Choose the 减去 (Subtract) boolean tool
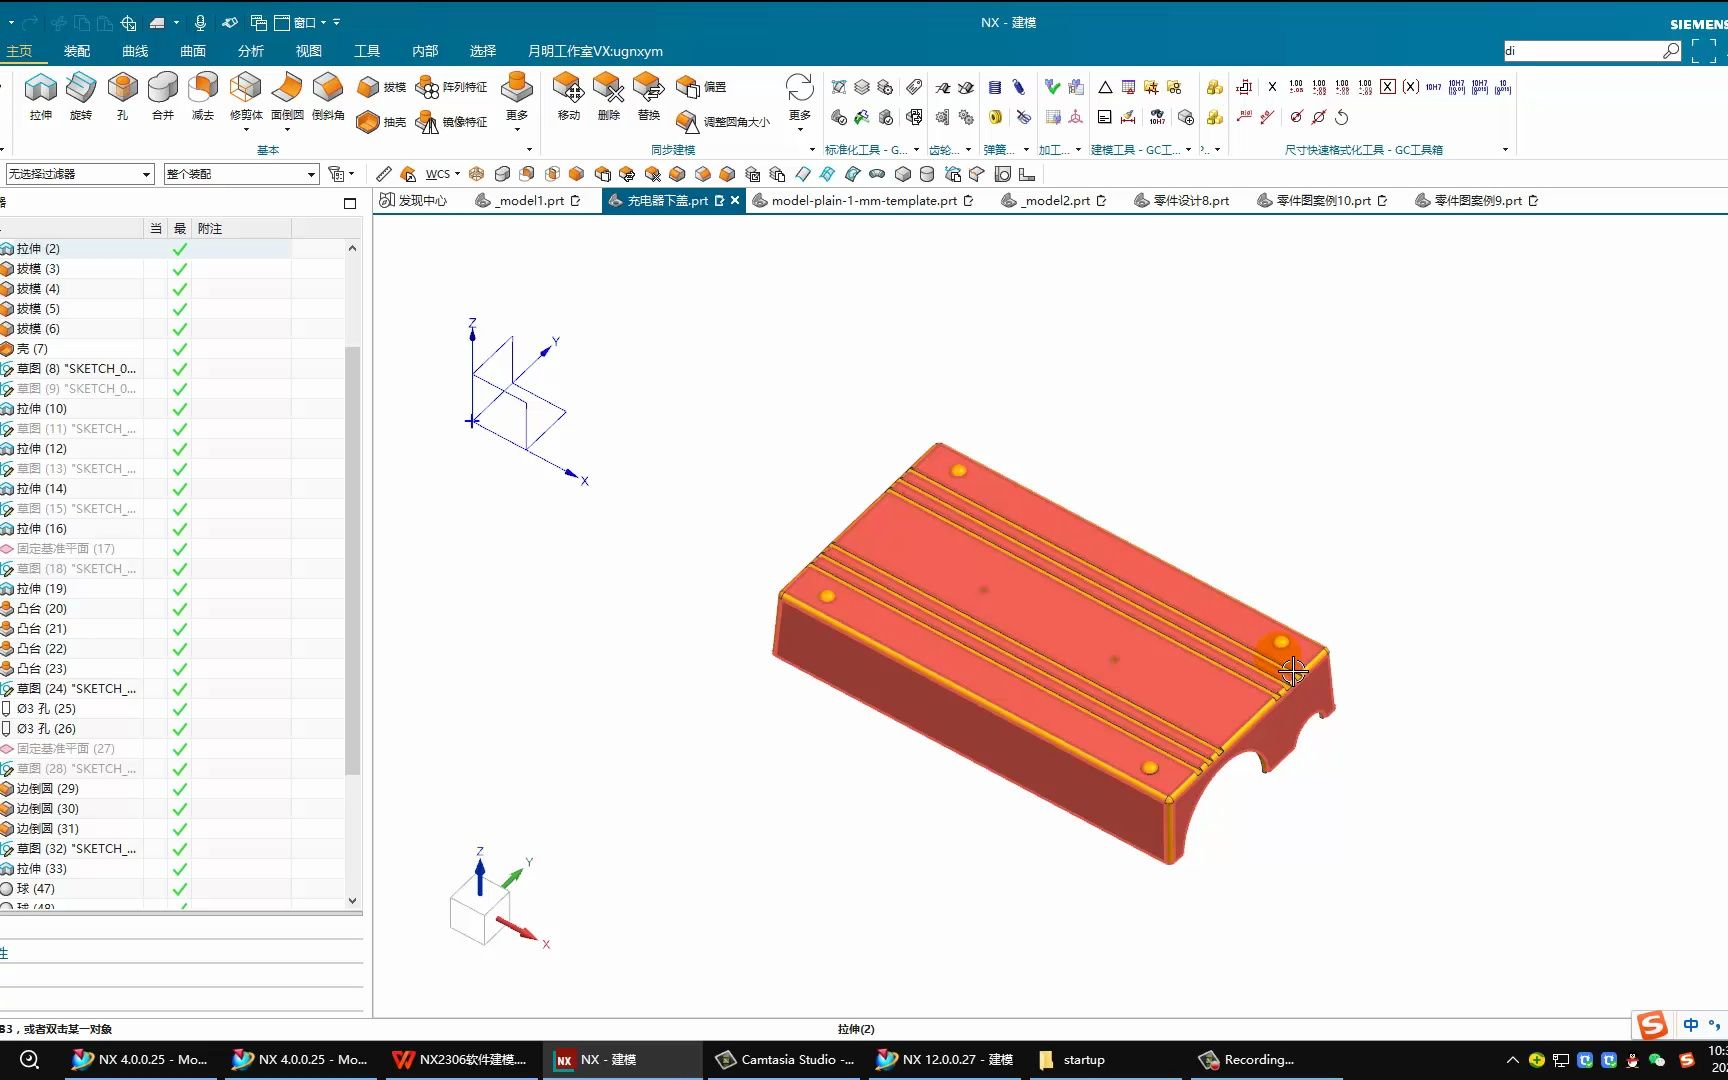The height and width of the screenshot is (1080, 1728). click(203, 97)
